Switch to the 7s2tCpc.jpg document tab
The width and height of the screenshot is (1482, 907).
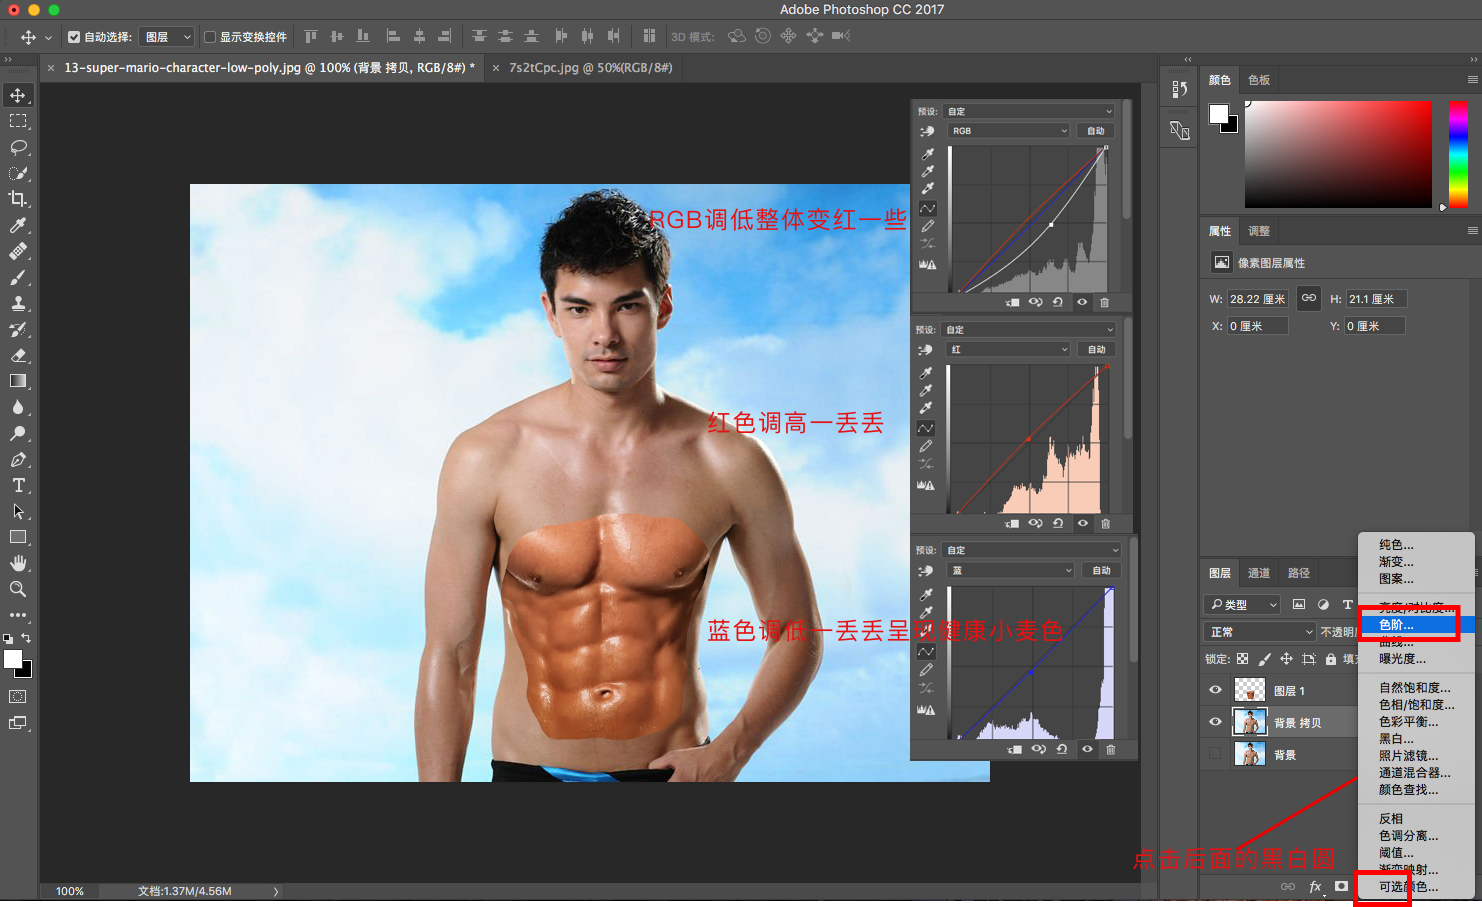click(590, 68)
